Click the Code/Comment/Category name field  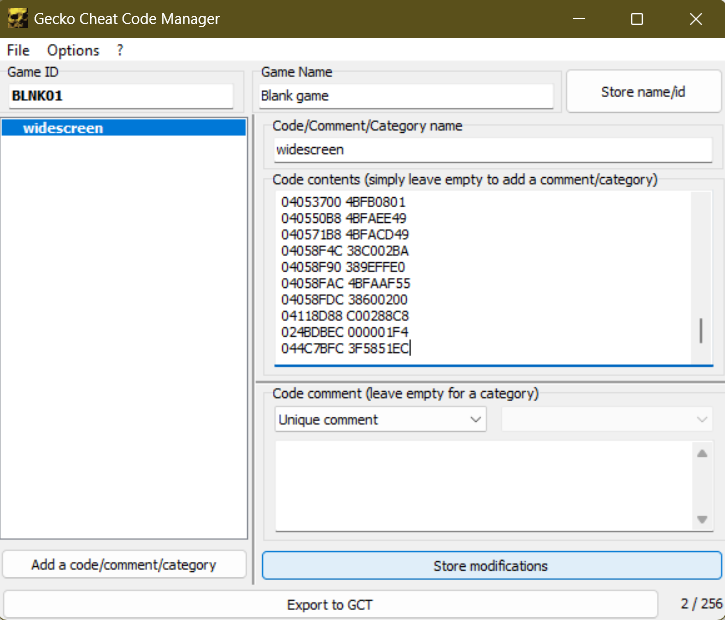coord(492,150)
